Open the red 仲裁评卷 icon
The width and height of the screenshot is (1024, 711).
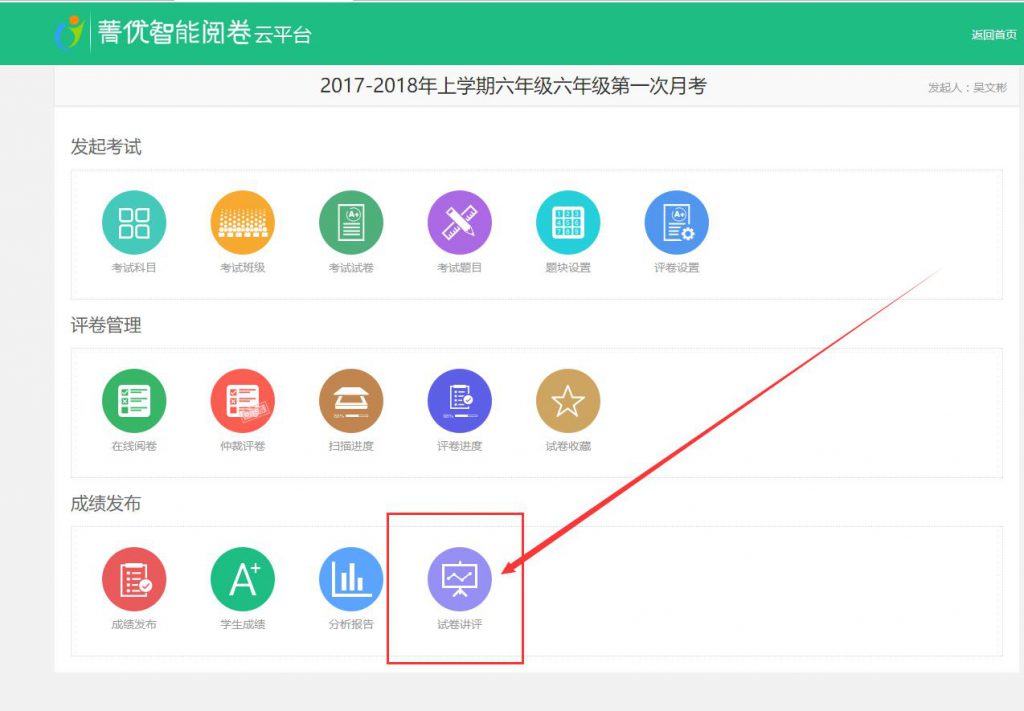[243, 401]
